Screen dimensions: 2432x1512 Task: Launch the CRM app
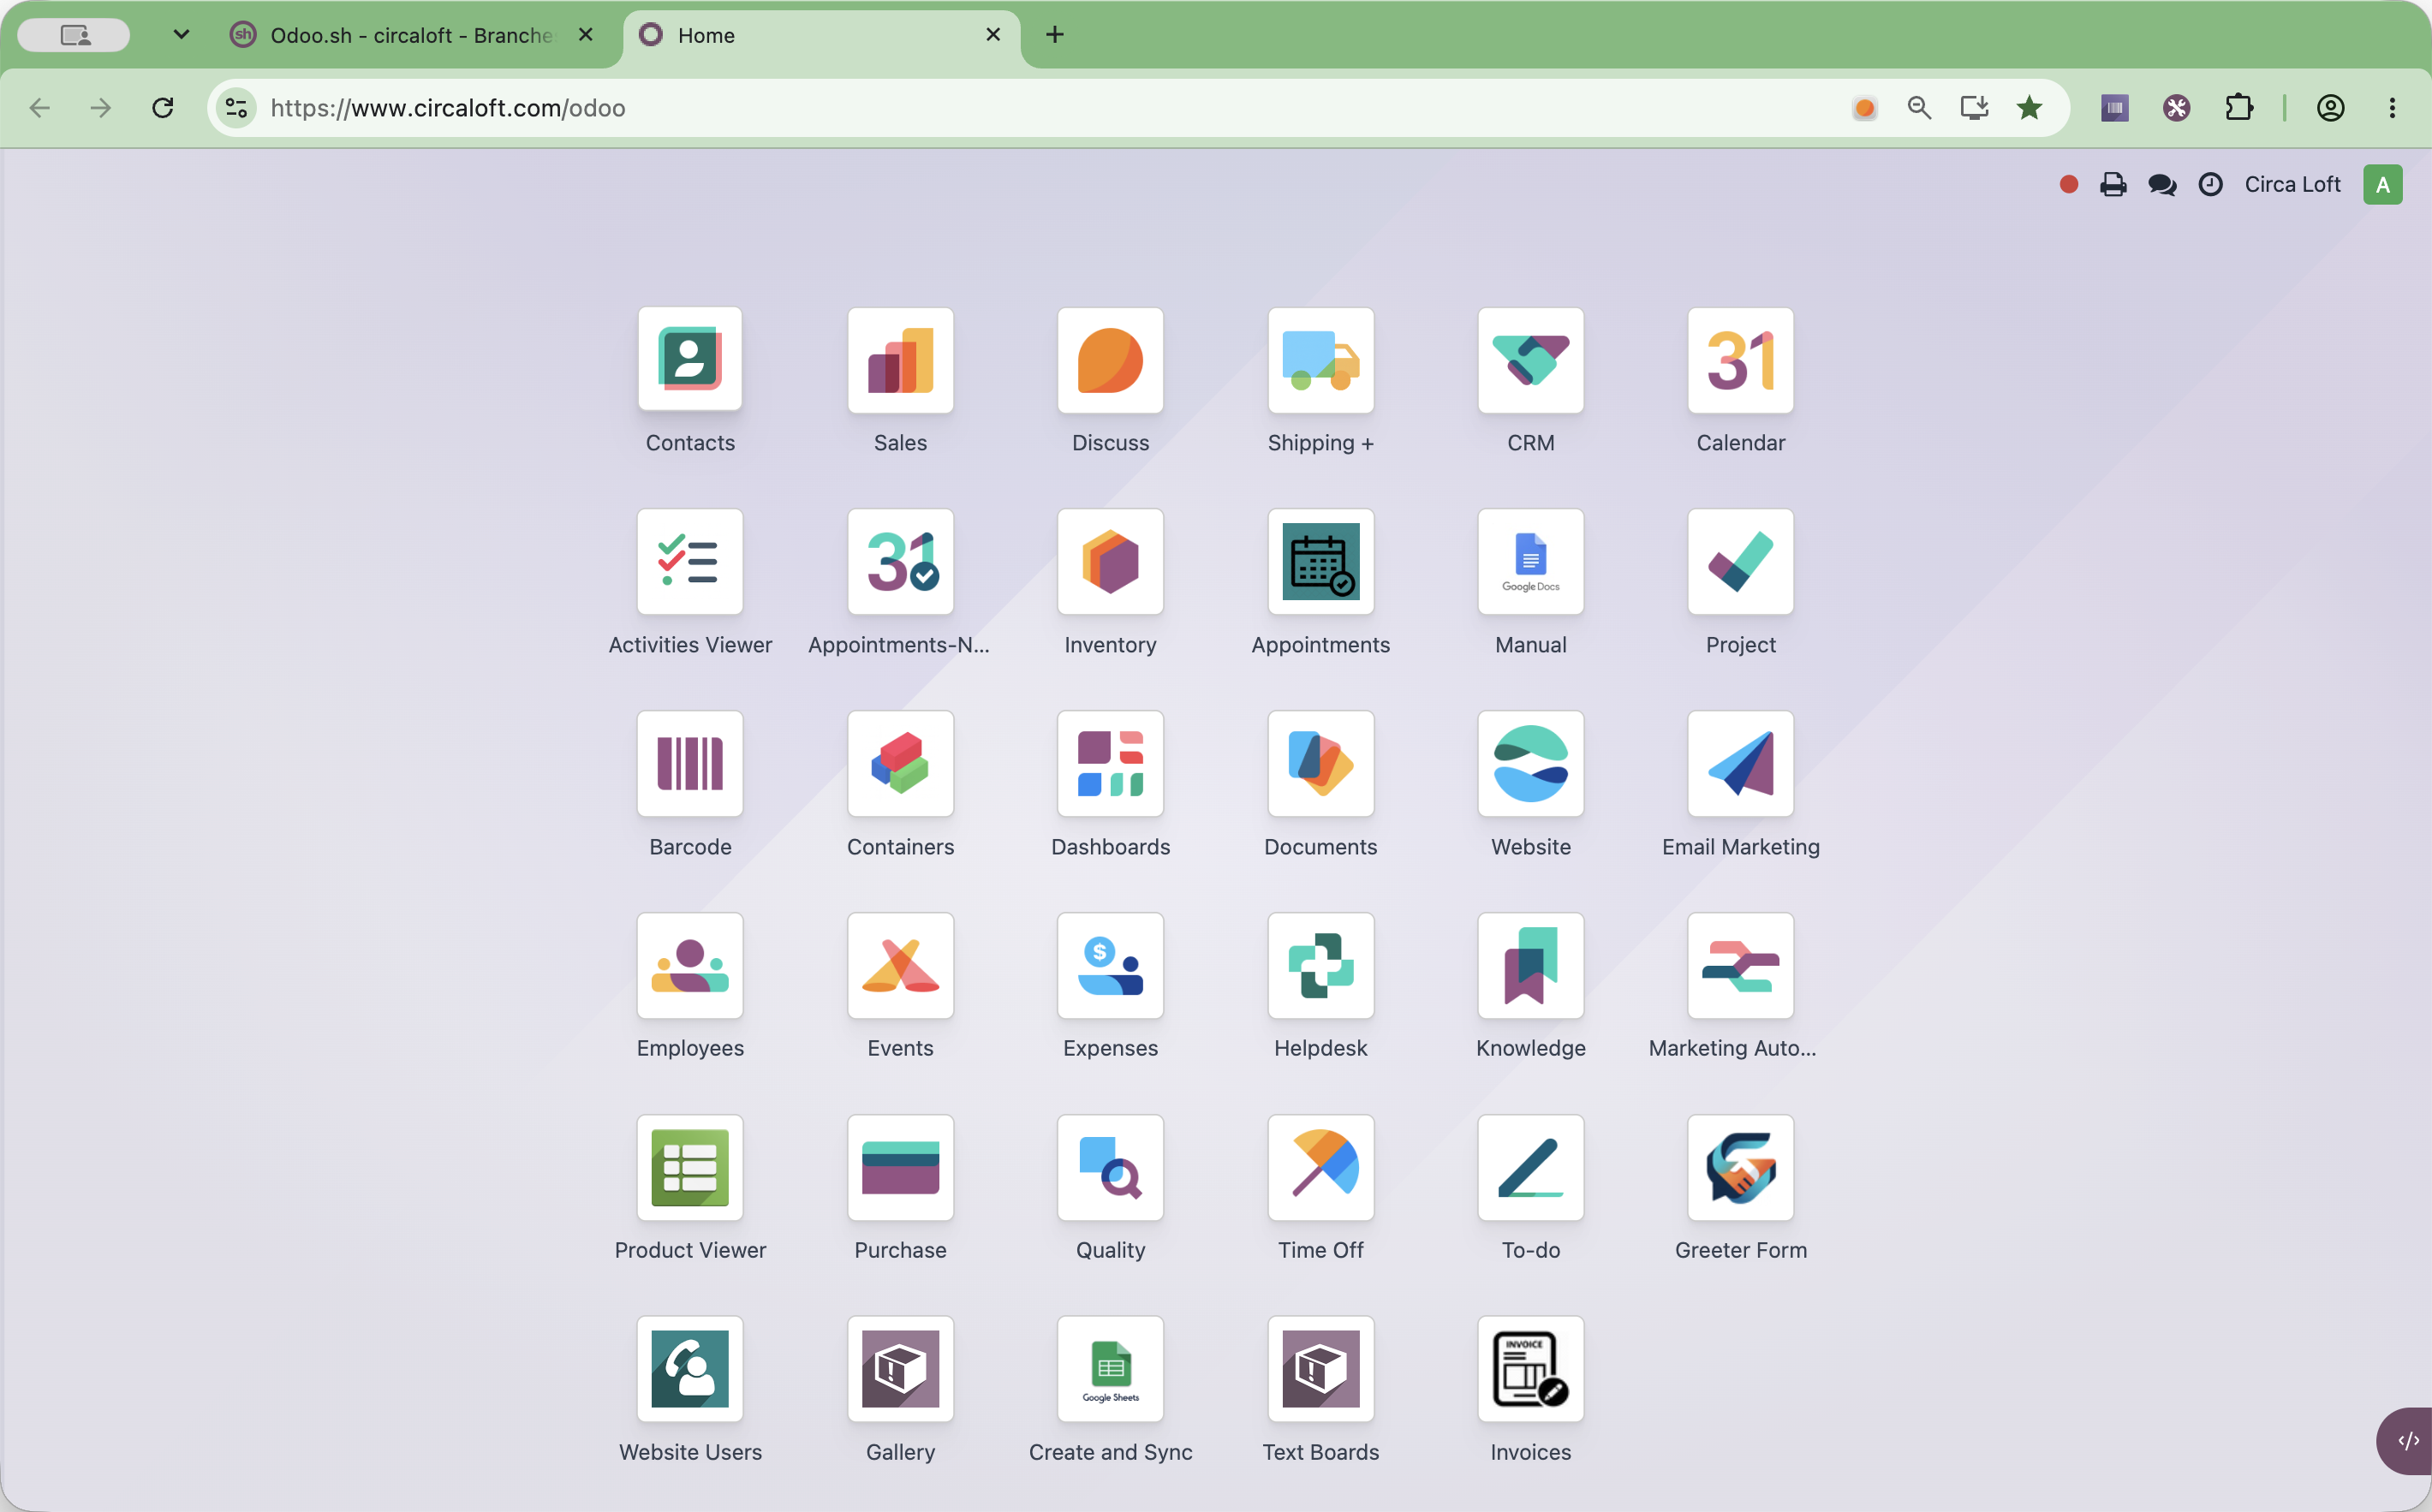[1530, 360]
